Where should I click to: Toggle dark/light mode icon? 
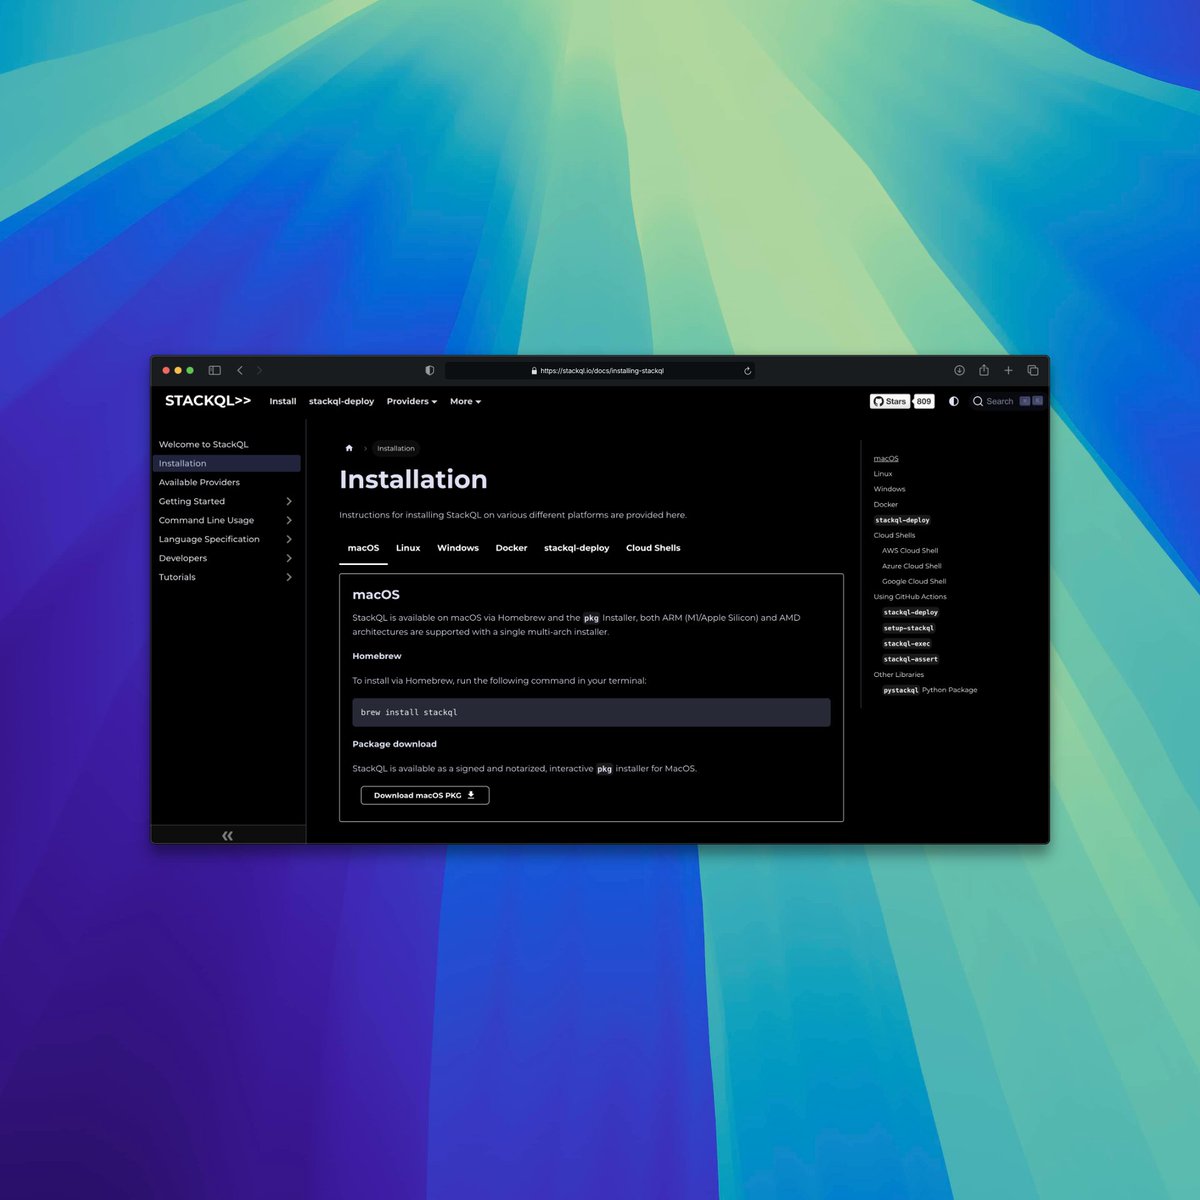(954, 401)
